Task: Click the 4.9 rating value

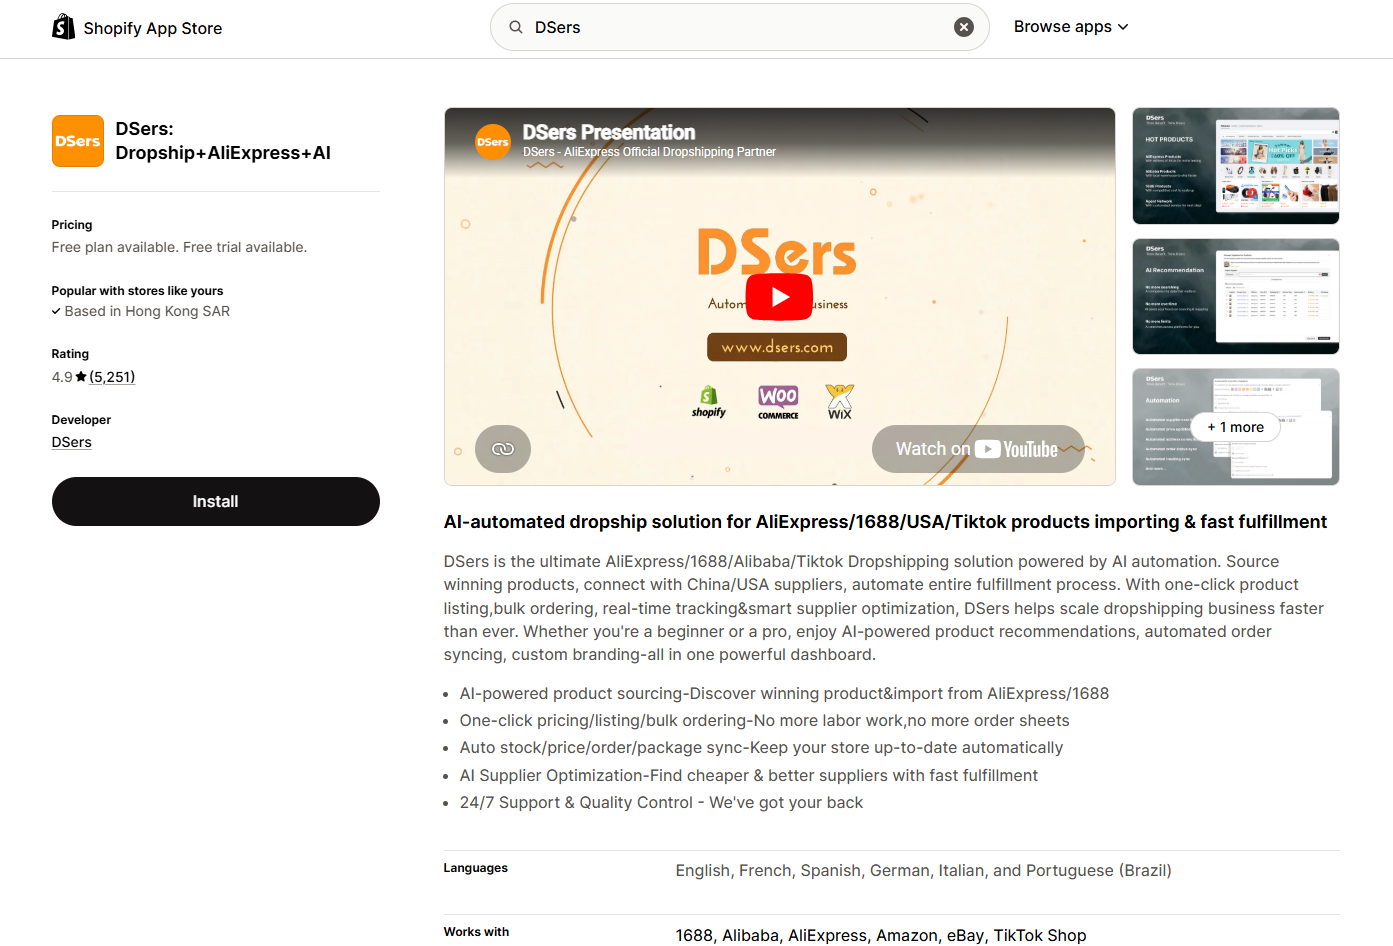Action: pos(62,377)
